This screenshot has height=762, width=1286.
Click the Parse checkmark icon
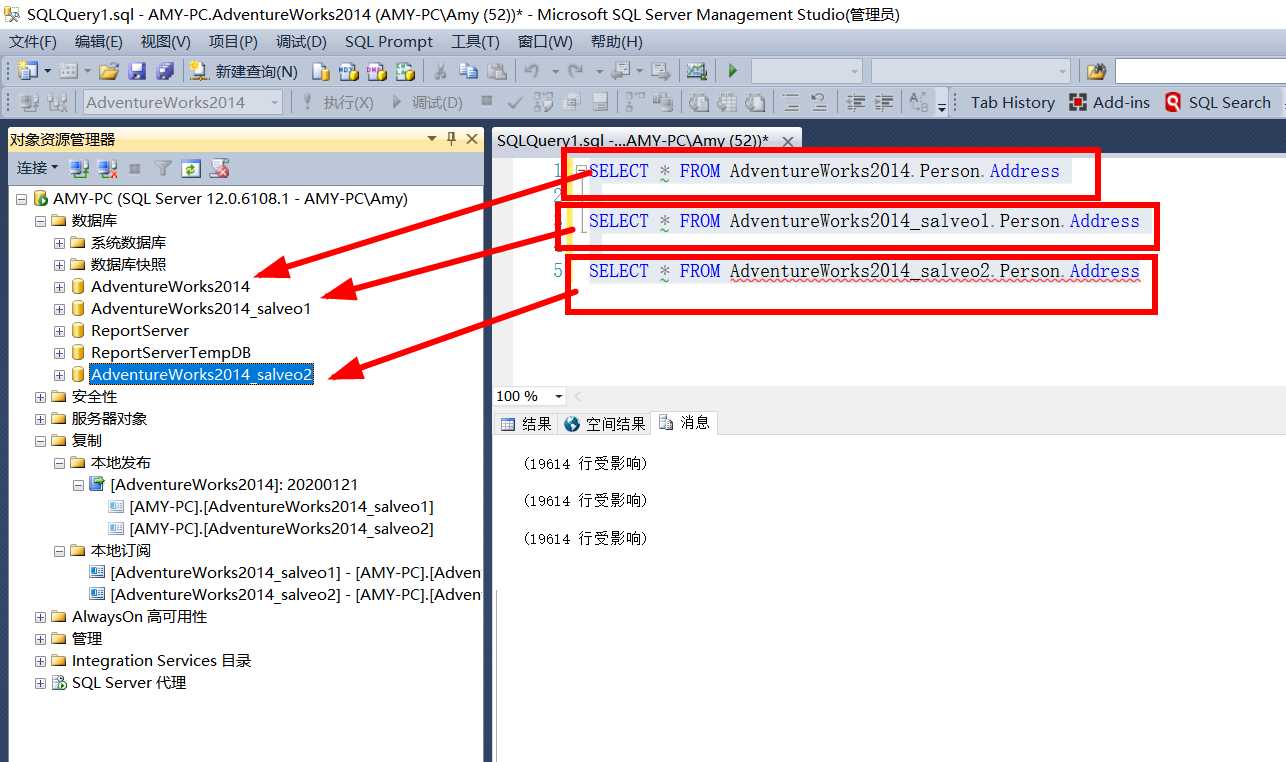(515, 102)
